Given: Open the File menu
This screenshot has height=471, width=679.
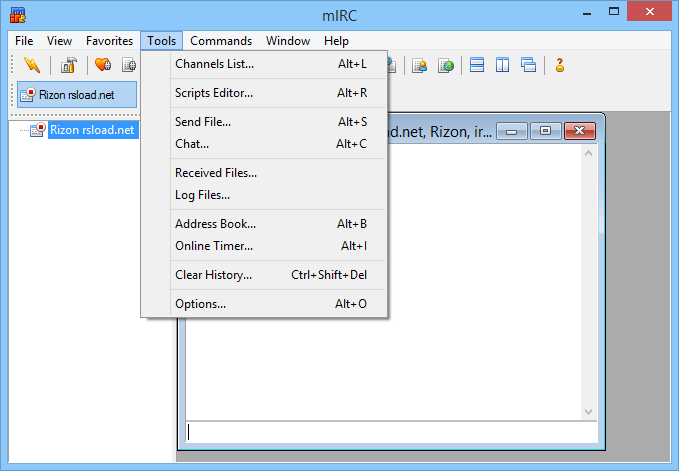Looking at the screenshot, I should click(24, 41).
